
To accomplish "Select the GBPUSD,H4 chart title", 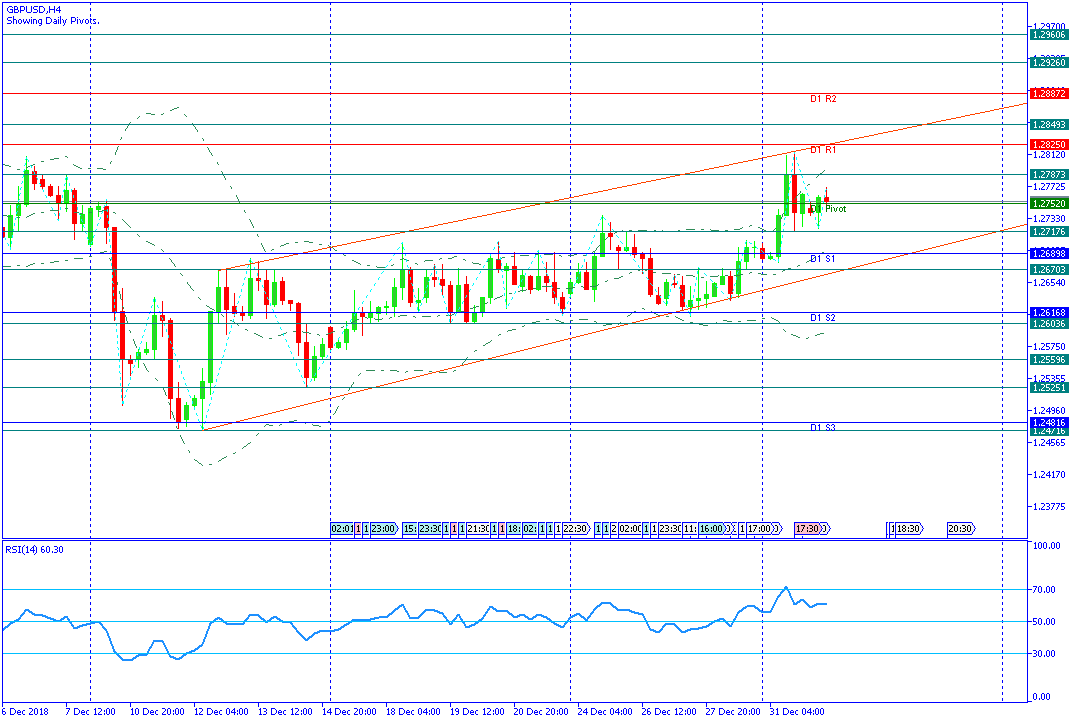I will (34, 10).
